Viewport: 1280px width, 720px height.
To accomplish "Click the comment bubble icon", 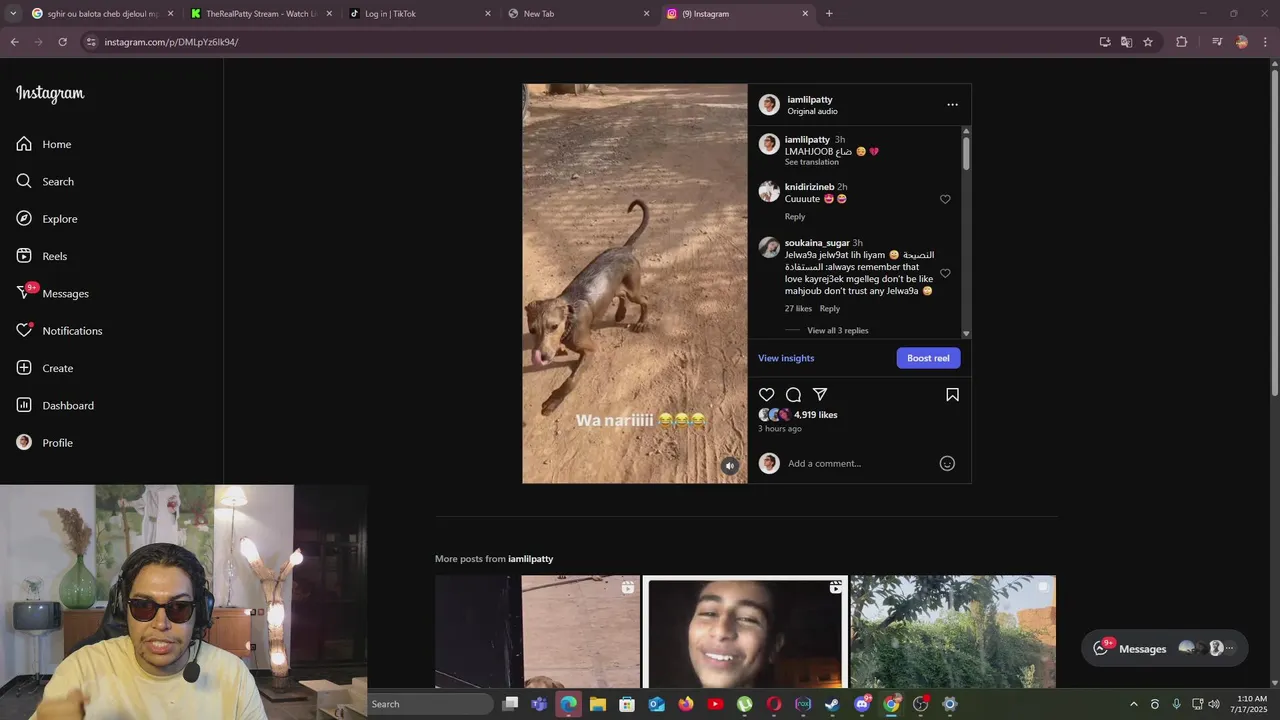I will click(x=793, y=395).
